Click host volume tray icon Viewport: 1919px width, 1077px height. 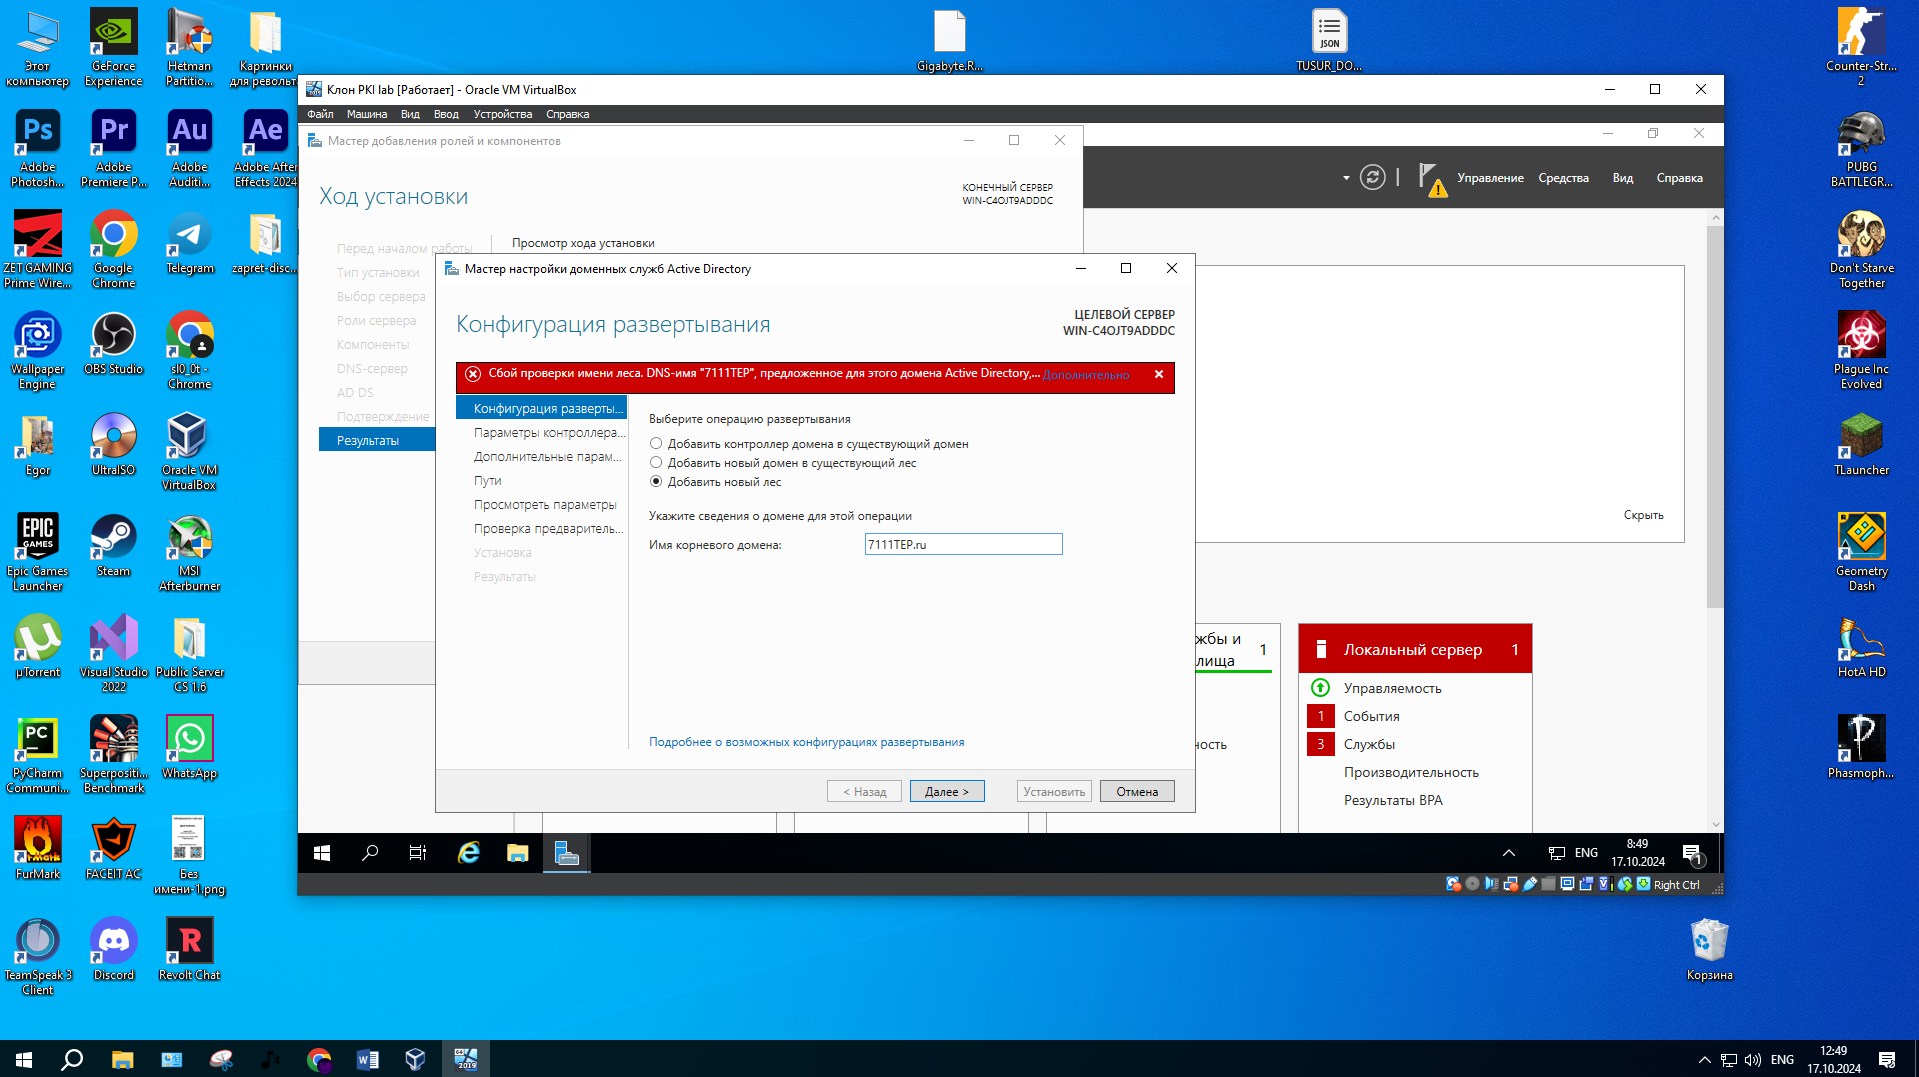[x=1753, y=1059]
